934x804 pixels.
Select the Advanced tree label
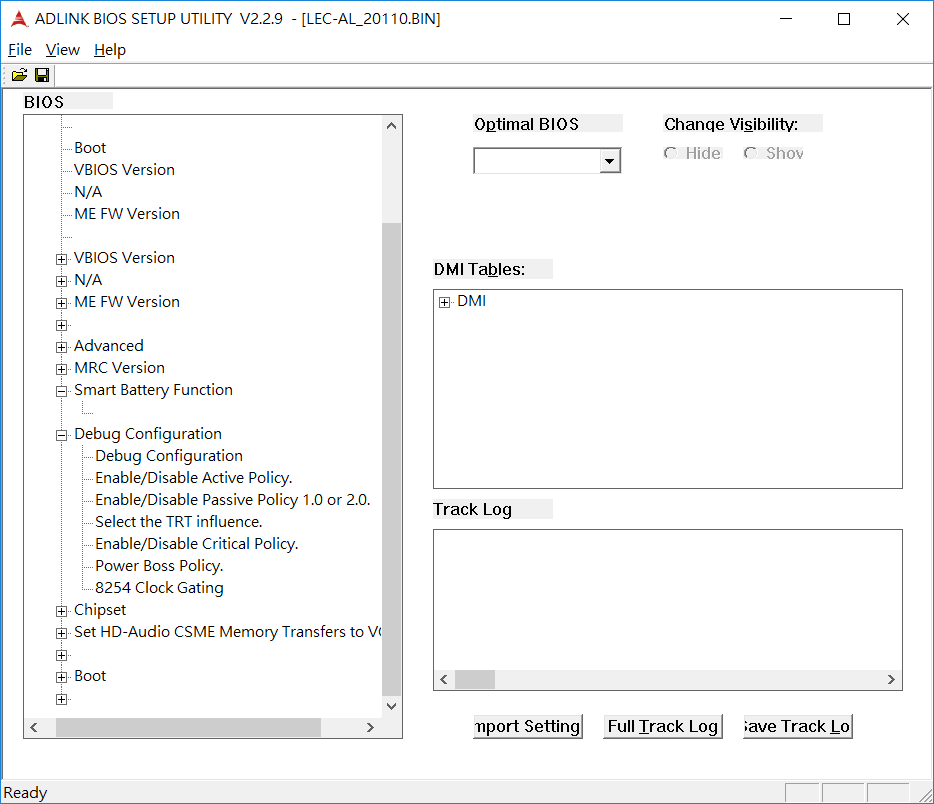[108, 345]
